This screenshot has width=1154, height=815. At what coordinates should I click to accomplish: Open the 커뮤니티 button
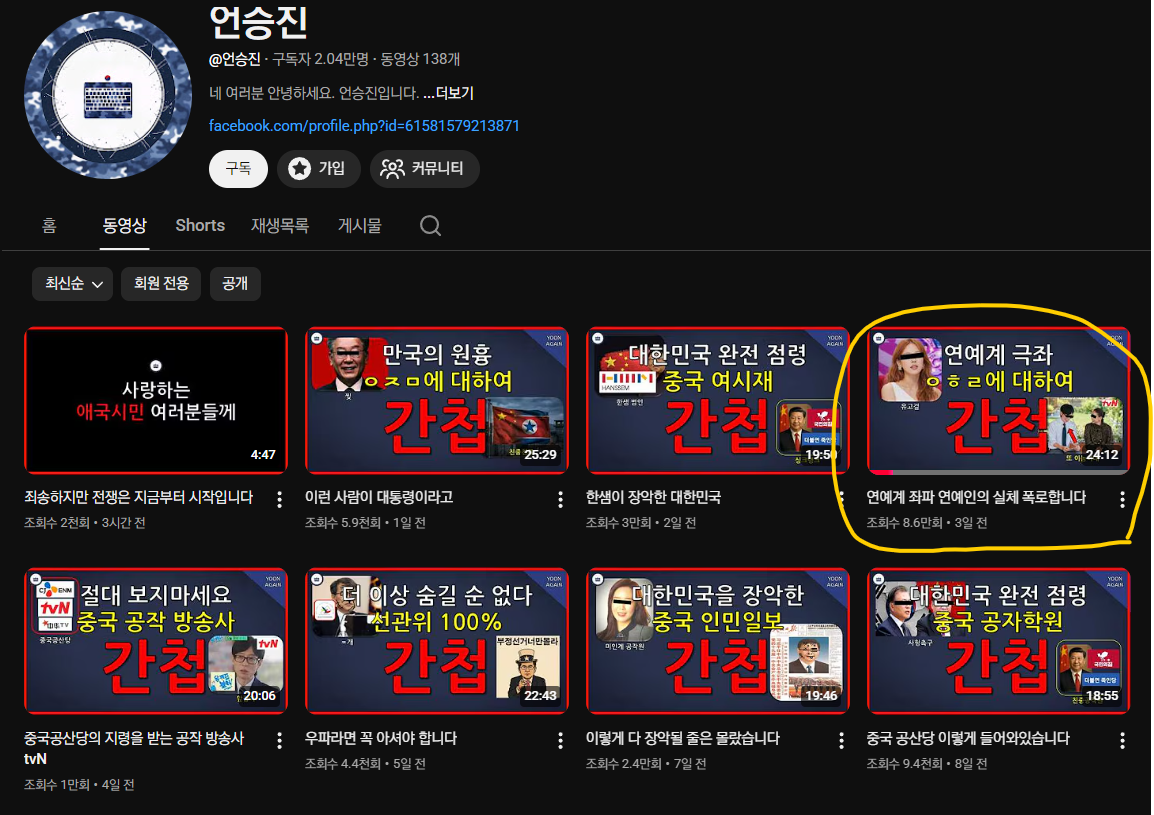coord(424,169)
